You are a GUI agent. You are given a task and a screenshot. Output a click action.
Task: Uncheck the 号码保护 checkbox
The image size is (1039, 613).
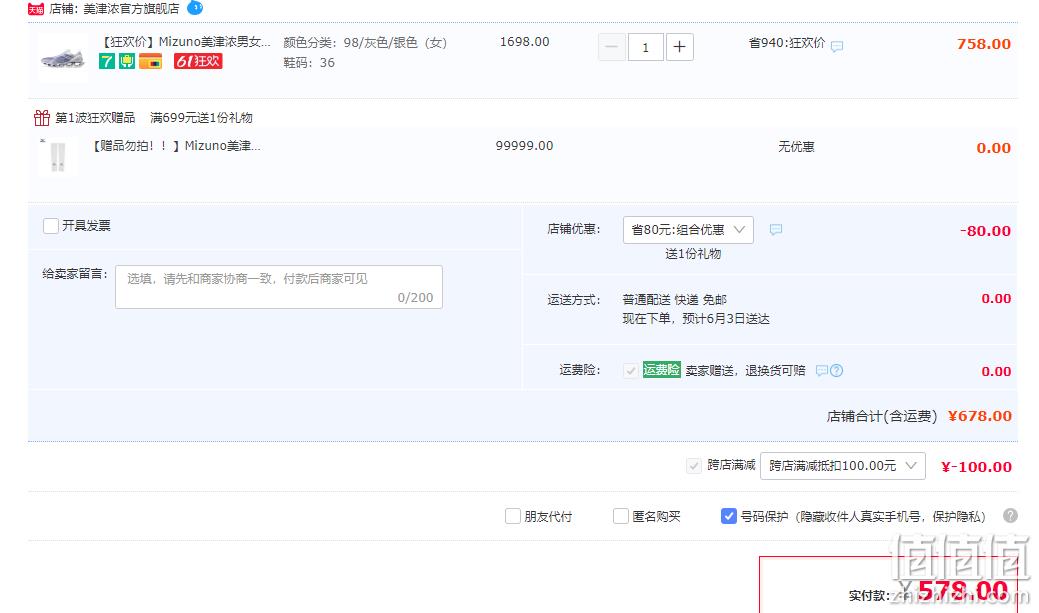point(728,516)
